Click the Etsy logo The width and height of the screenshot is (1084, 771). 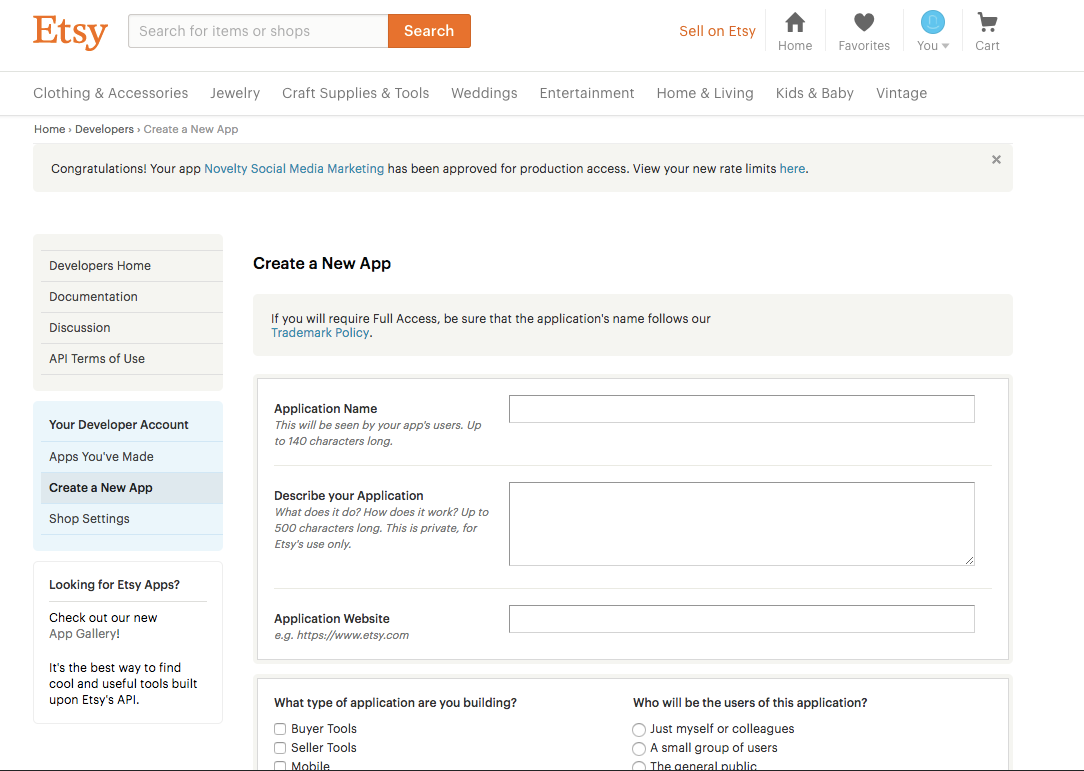coord(71,32)
